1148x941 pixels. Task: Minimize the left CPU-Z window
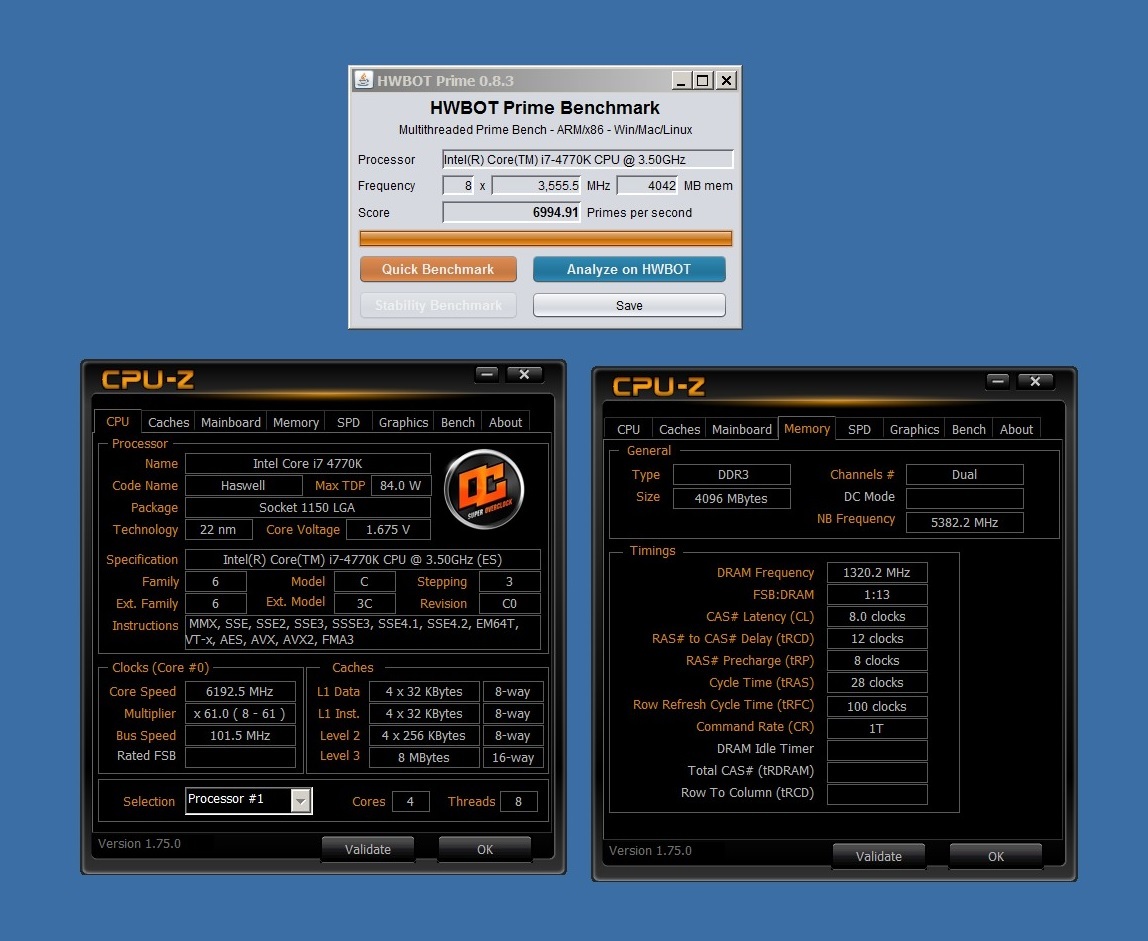(487, 374)
